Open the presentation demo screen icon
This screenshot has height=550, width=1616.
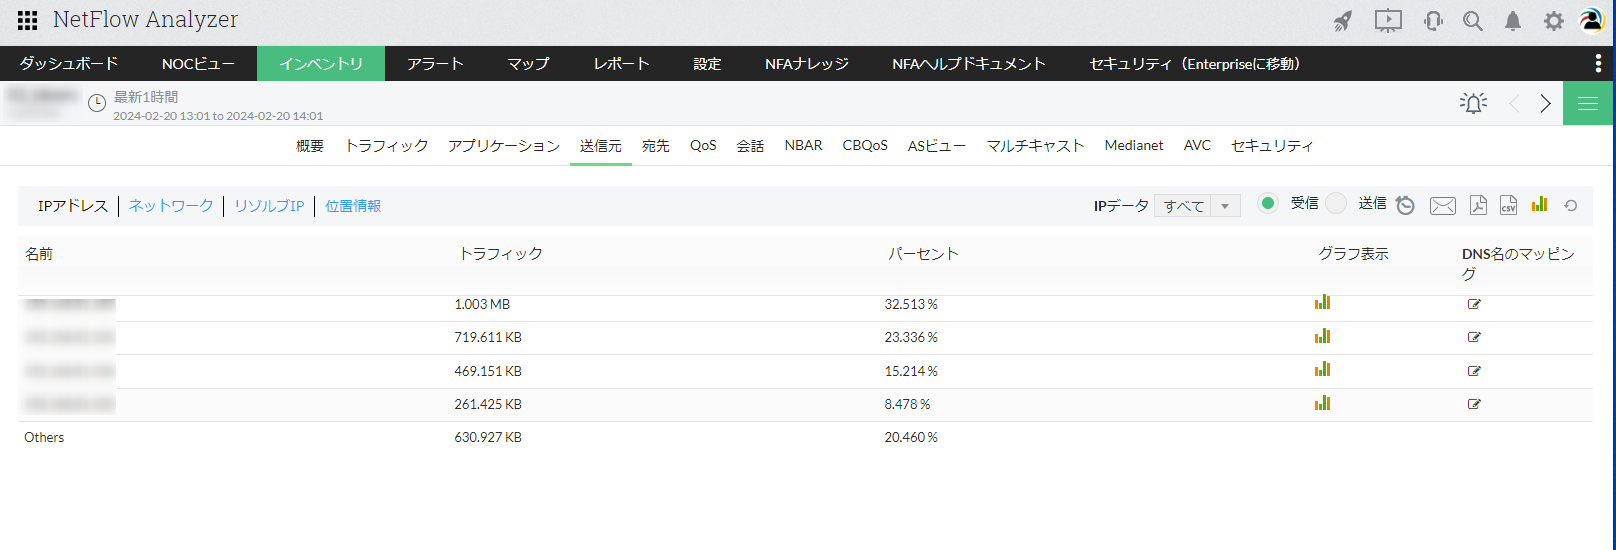pyautogui.click(x=1388, y=21)
